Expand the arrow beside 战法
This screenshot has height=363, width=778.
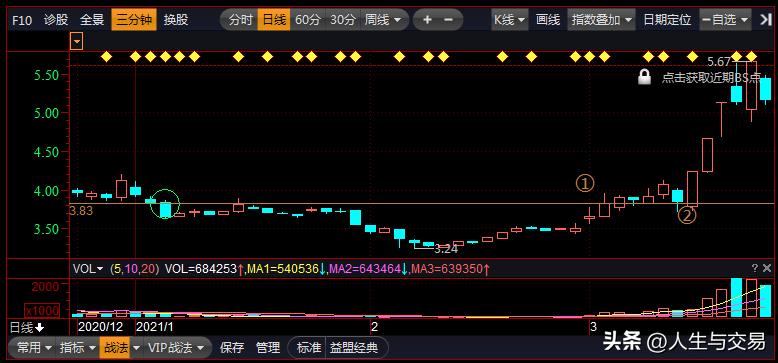pyautogui.click(x=136, y=348)
